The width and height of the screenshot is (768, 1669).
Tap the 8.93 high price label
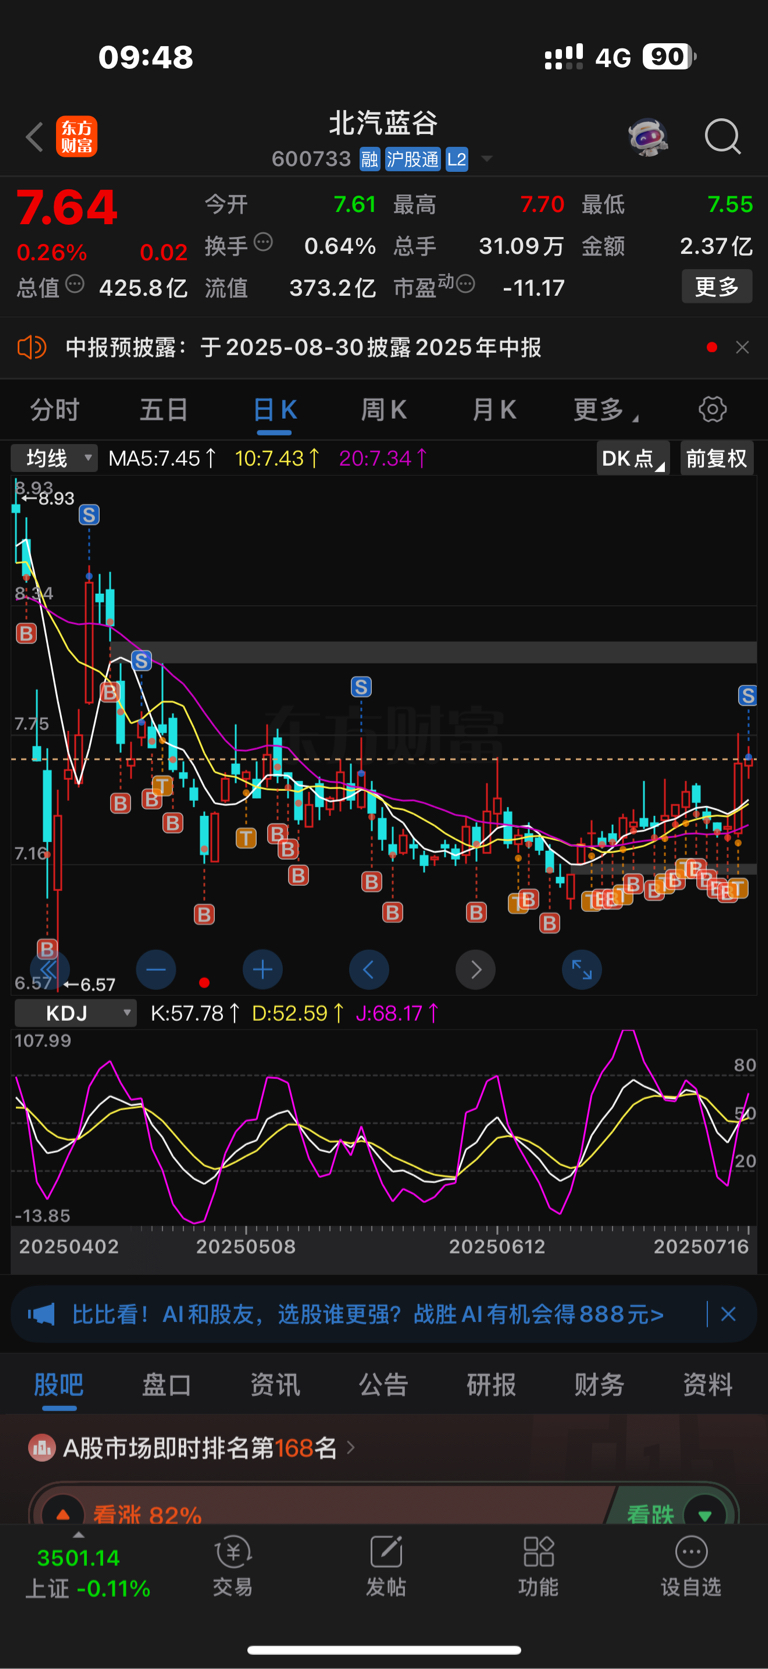pyautogui.click(x=48, y=498)
